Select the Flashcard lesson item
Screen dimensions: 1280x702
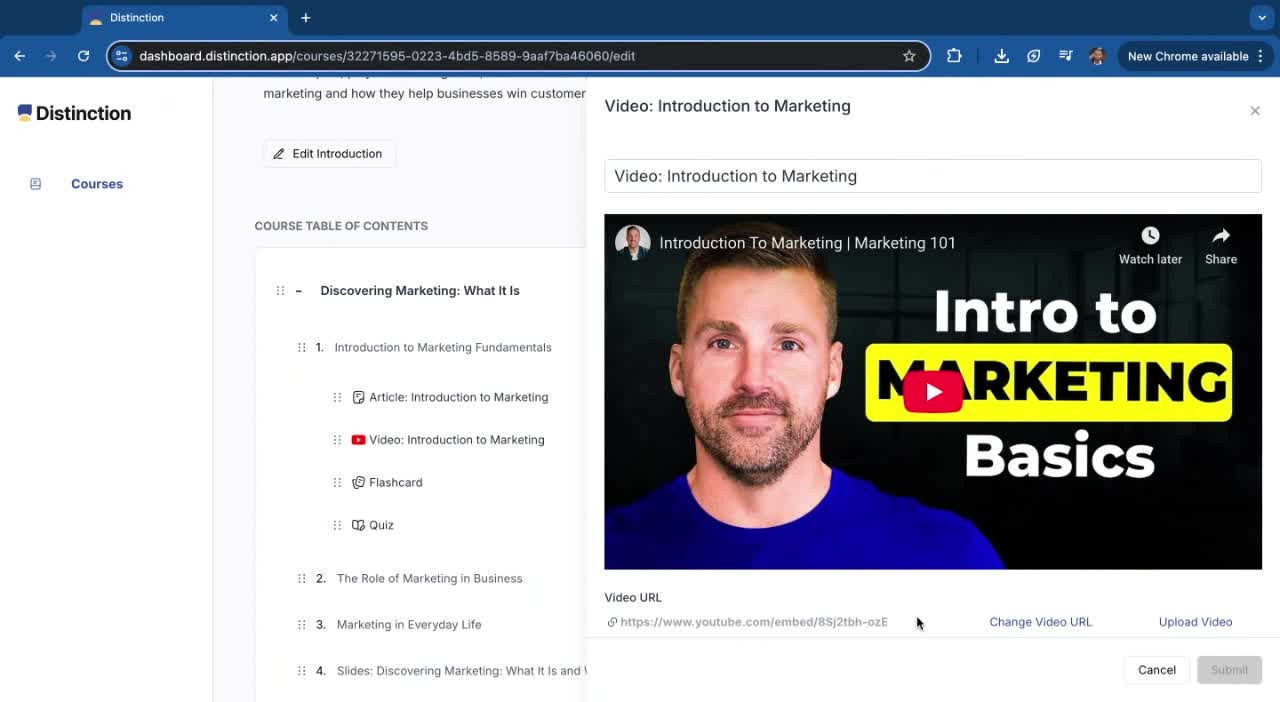[395, 482]
